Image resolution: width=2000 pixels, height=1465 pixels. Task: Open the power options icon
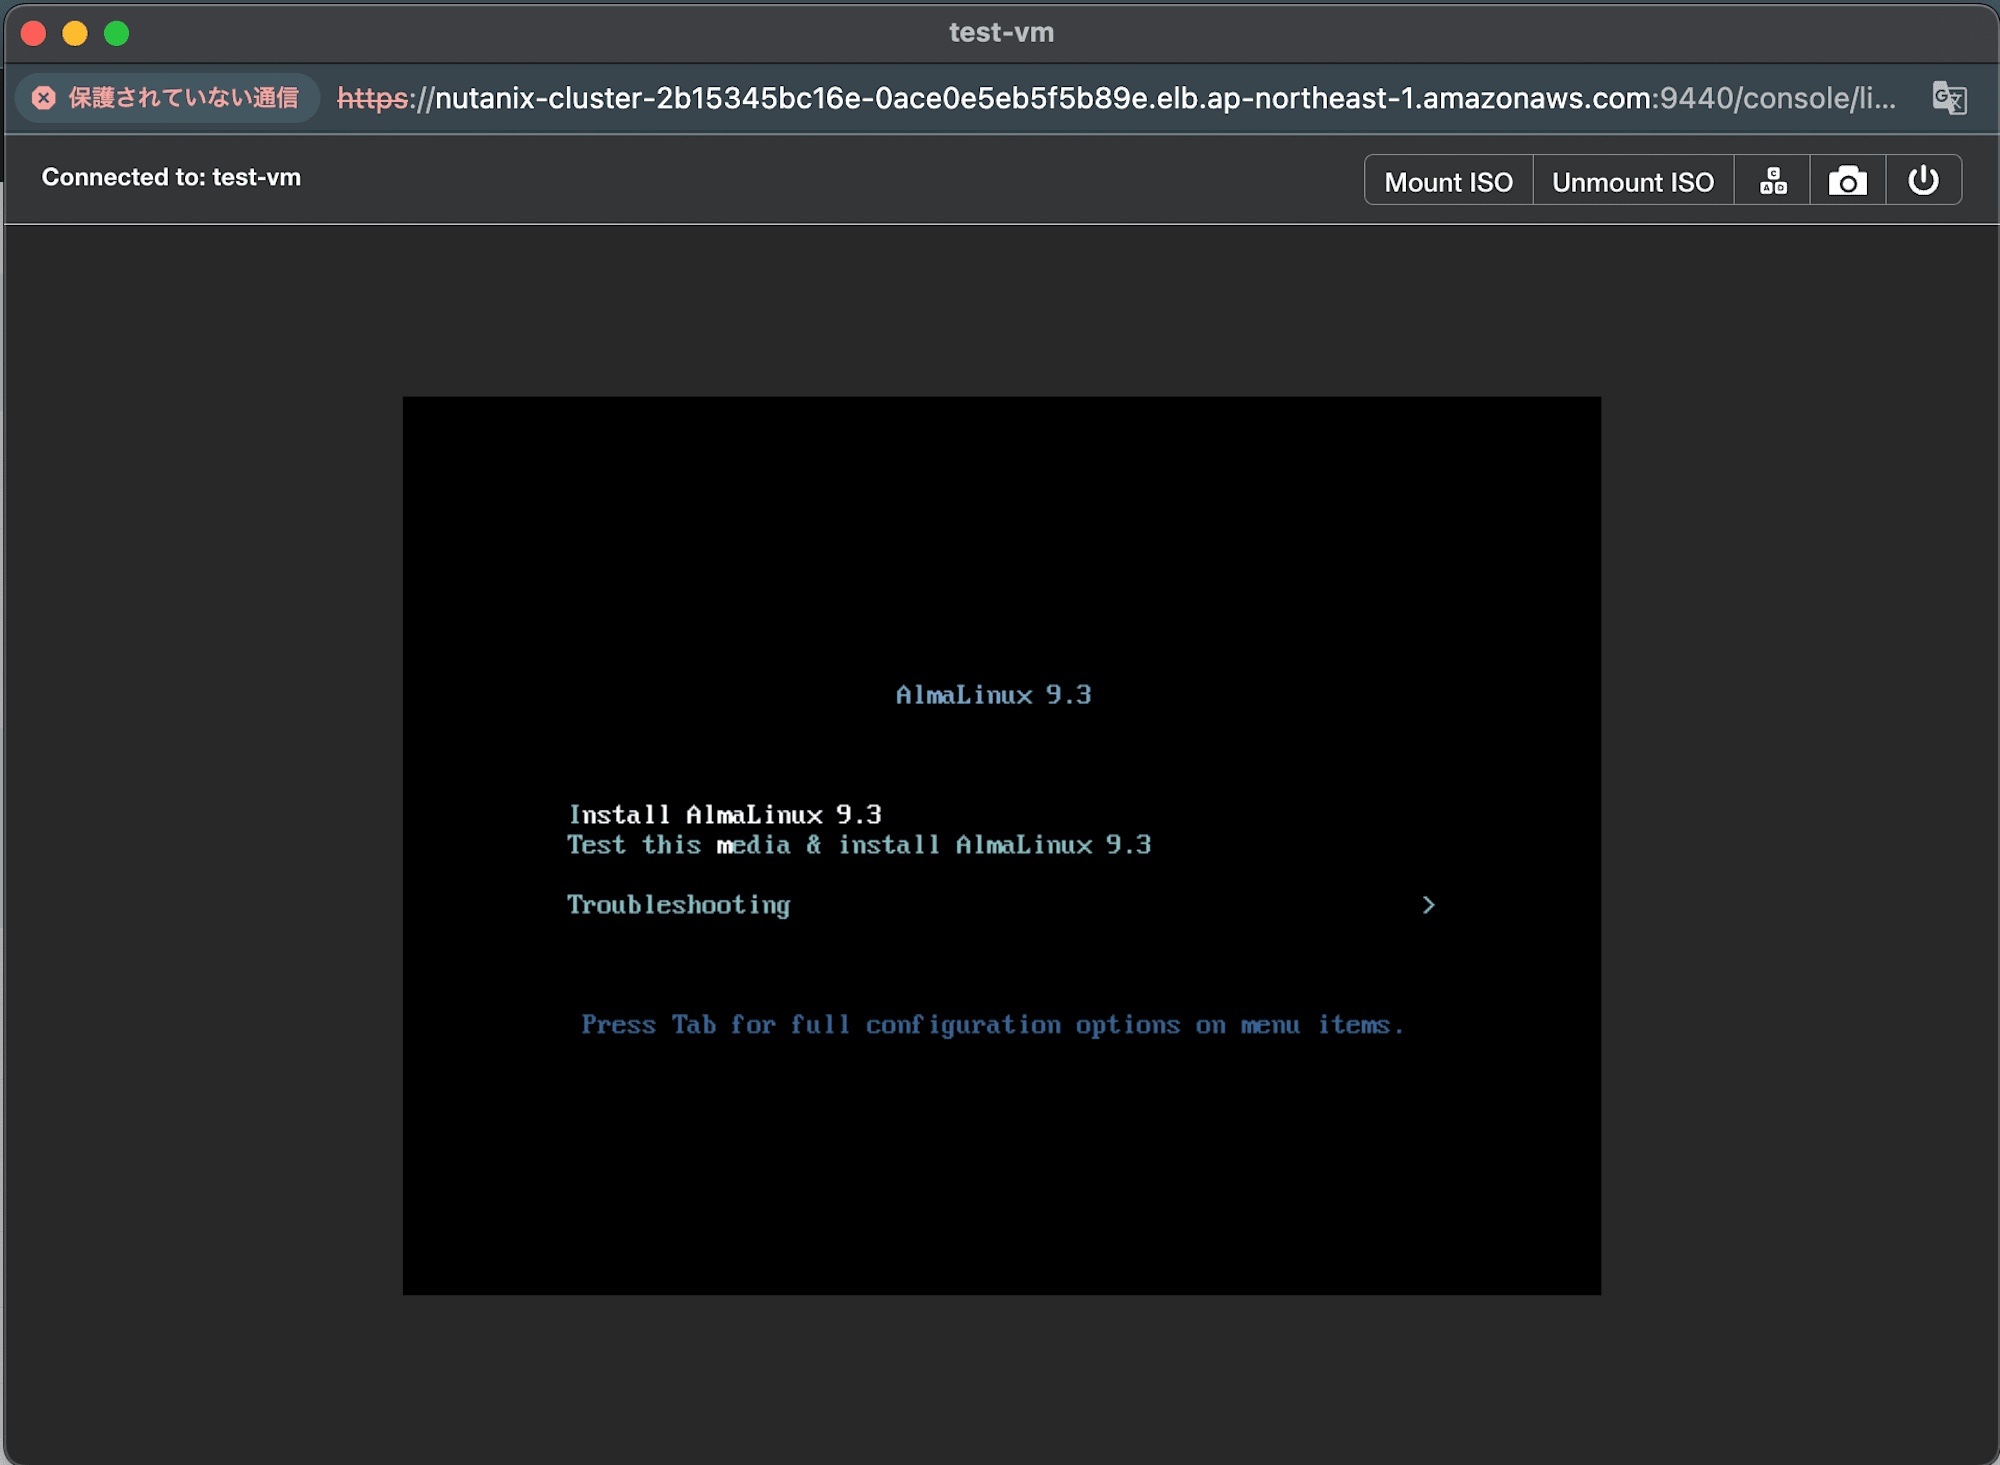[x=1923, y=181]
